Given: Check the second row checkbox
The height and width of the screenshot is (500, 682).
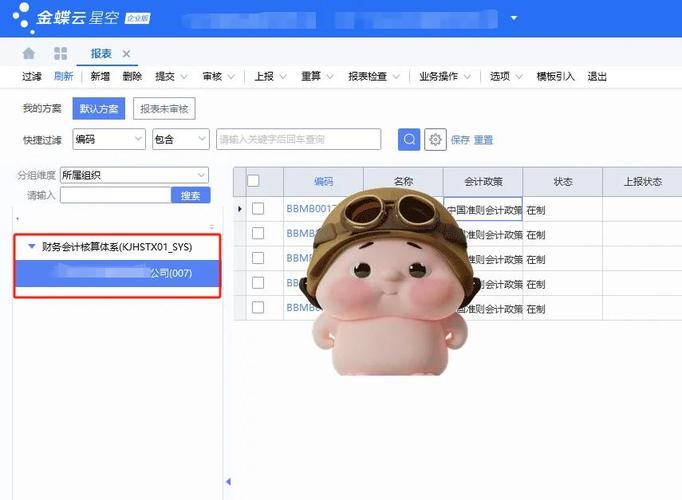Looking at the screenshot, I should (258, 233).
